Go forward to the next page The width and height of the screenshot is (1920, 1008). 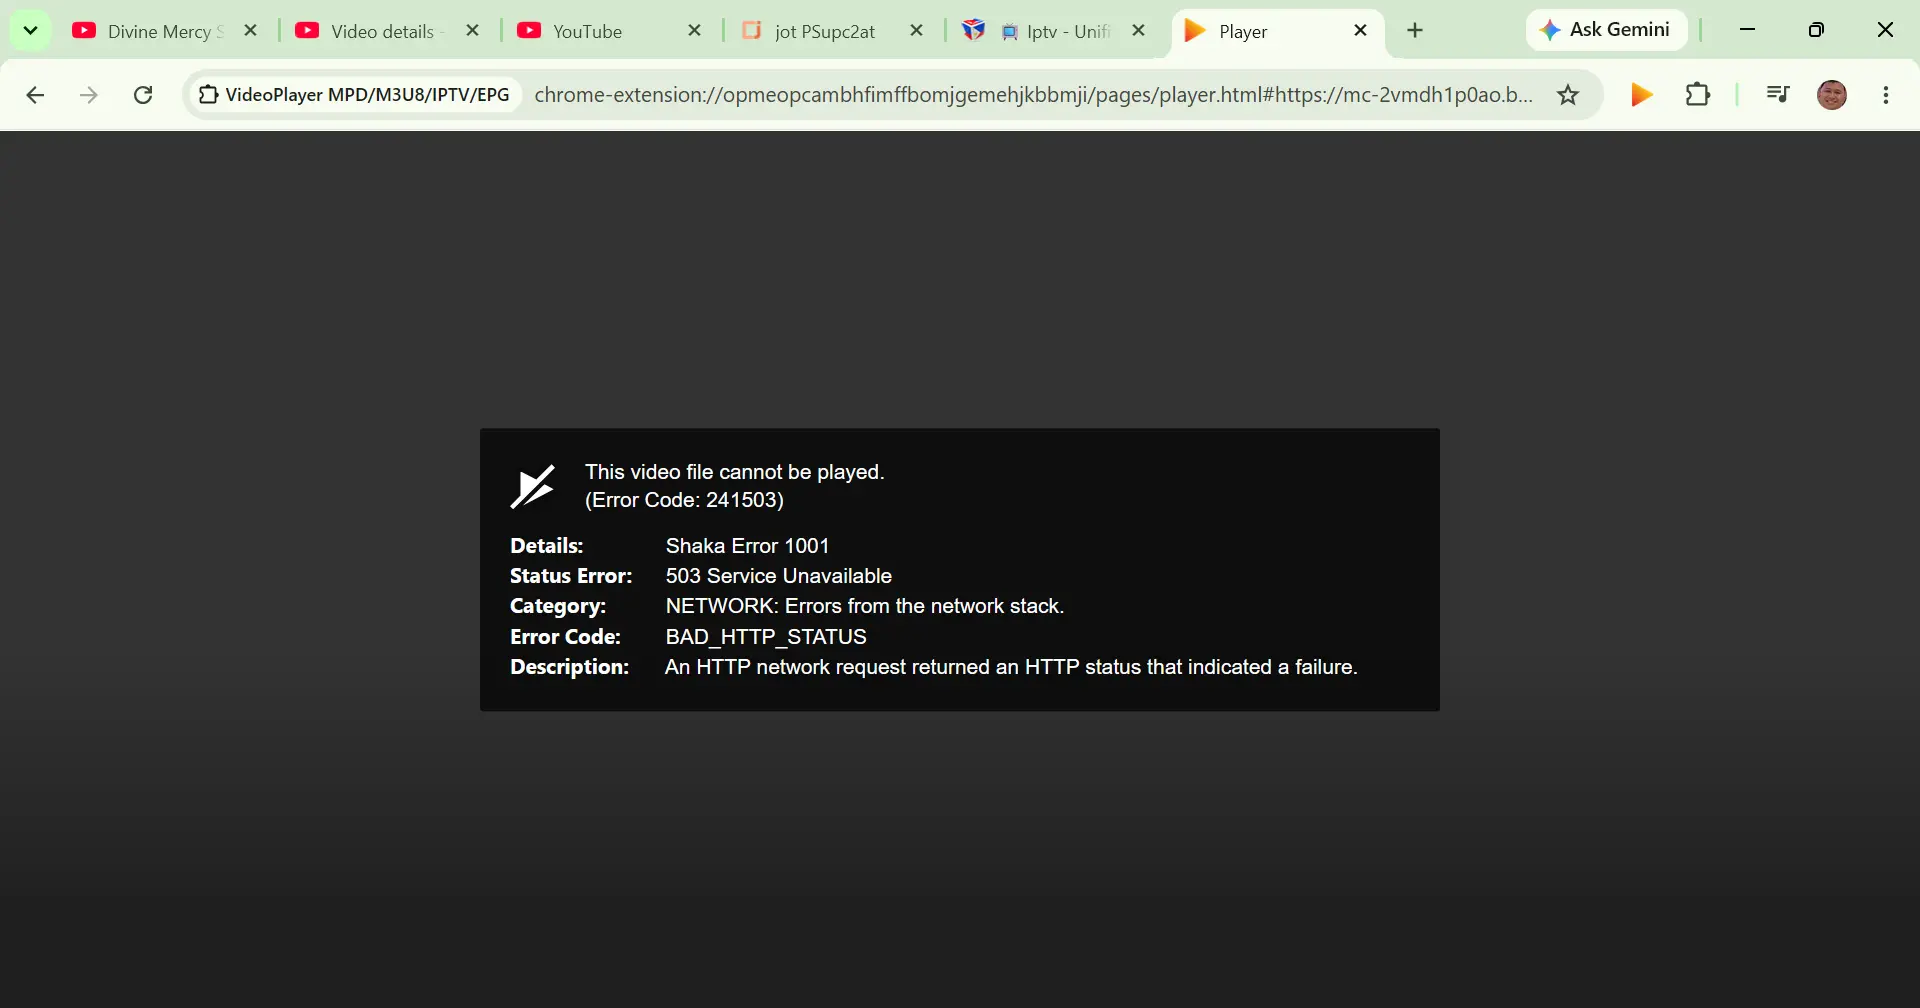pos(89,95)
